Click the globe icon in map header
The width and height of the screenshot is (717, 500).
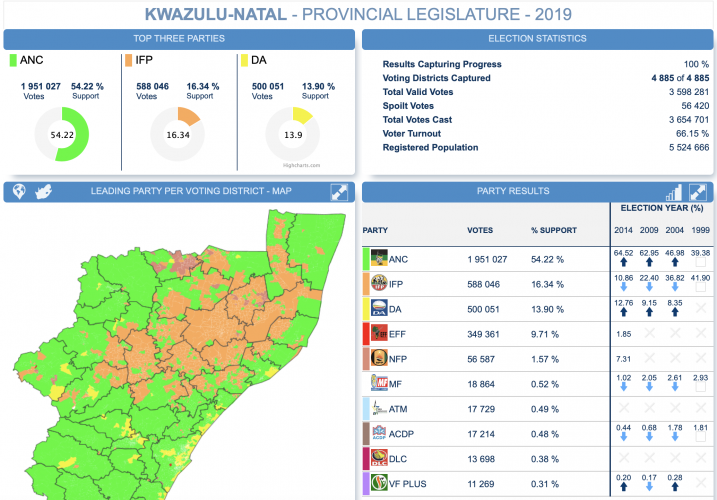[x=18, y=192]
